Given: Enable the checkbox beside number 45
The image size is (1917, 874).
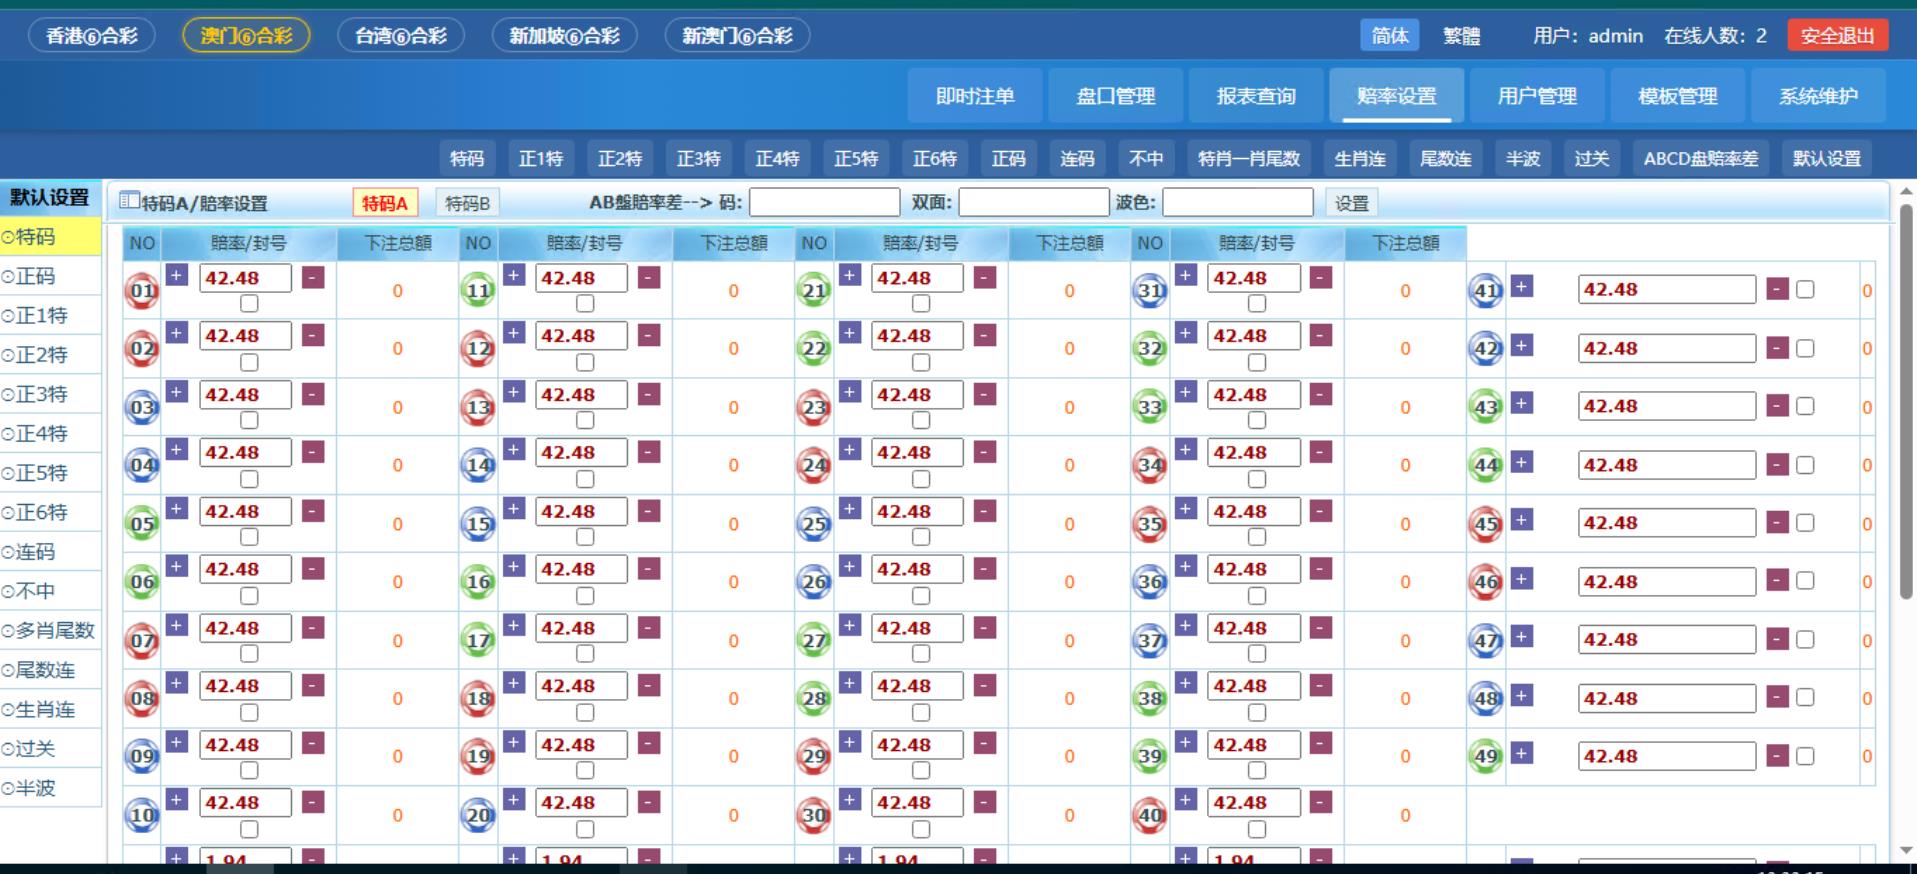Looking at the screenshot, I should point(1805,523).
